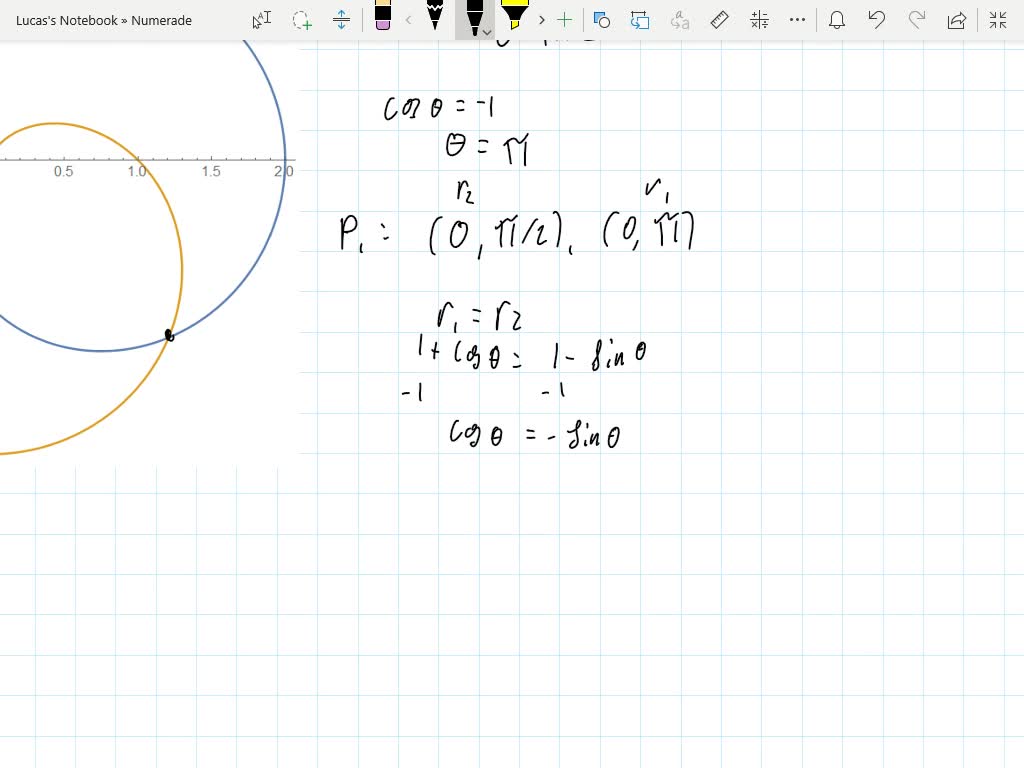Open the math assistant tool
This screenshot has width=1024, height=768.
[x=758, y=20]
